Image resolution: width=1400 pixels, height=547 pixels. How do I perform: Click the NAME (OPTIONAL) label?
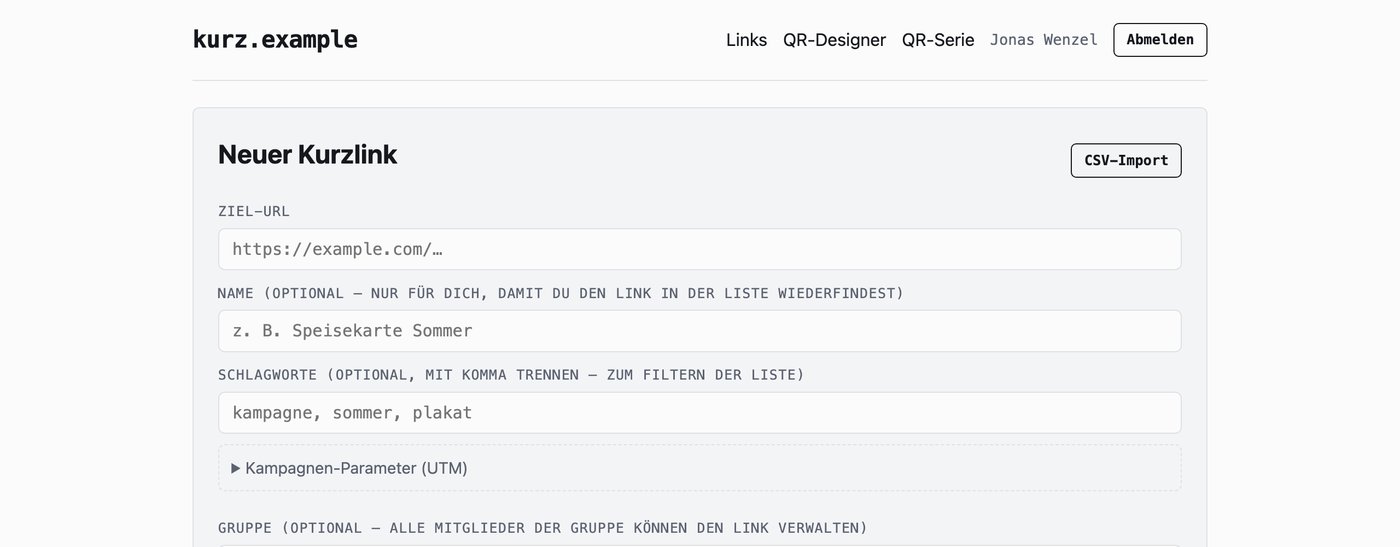pyautogui.click(x=561, y=294)
